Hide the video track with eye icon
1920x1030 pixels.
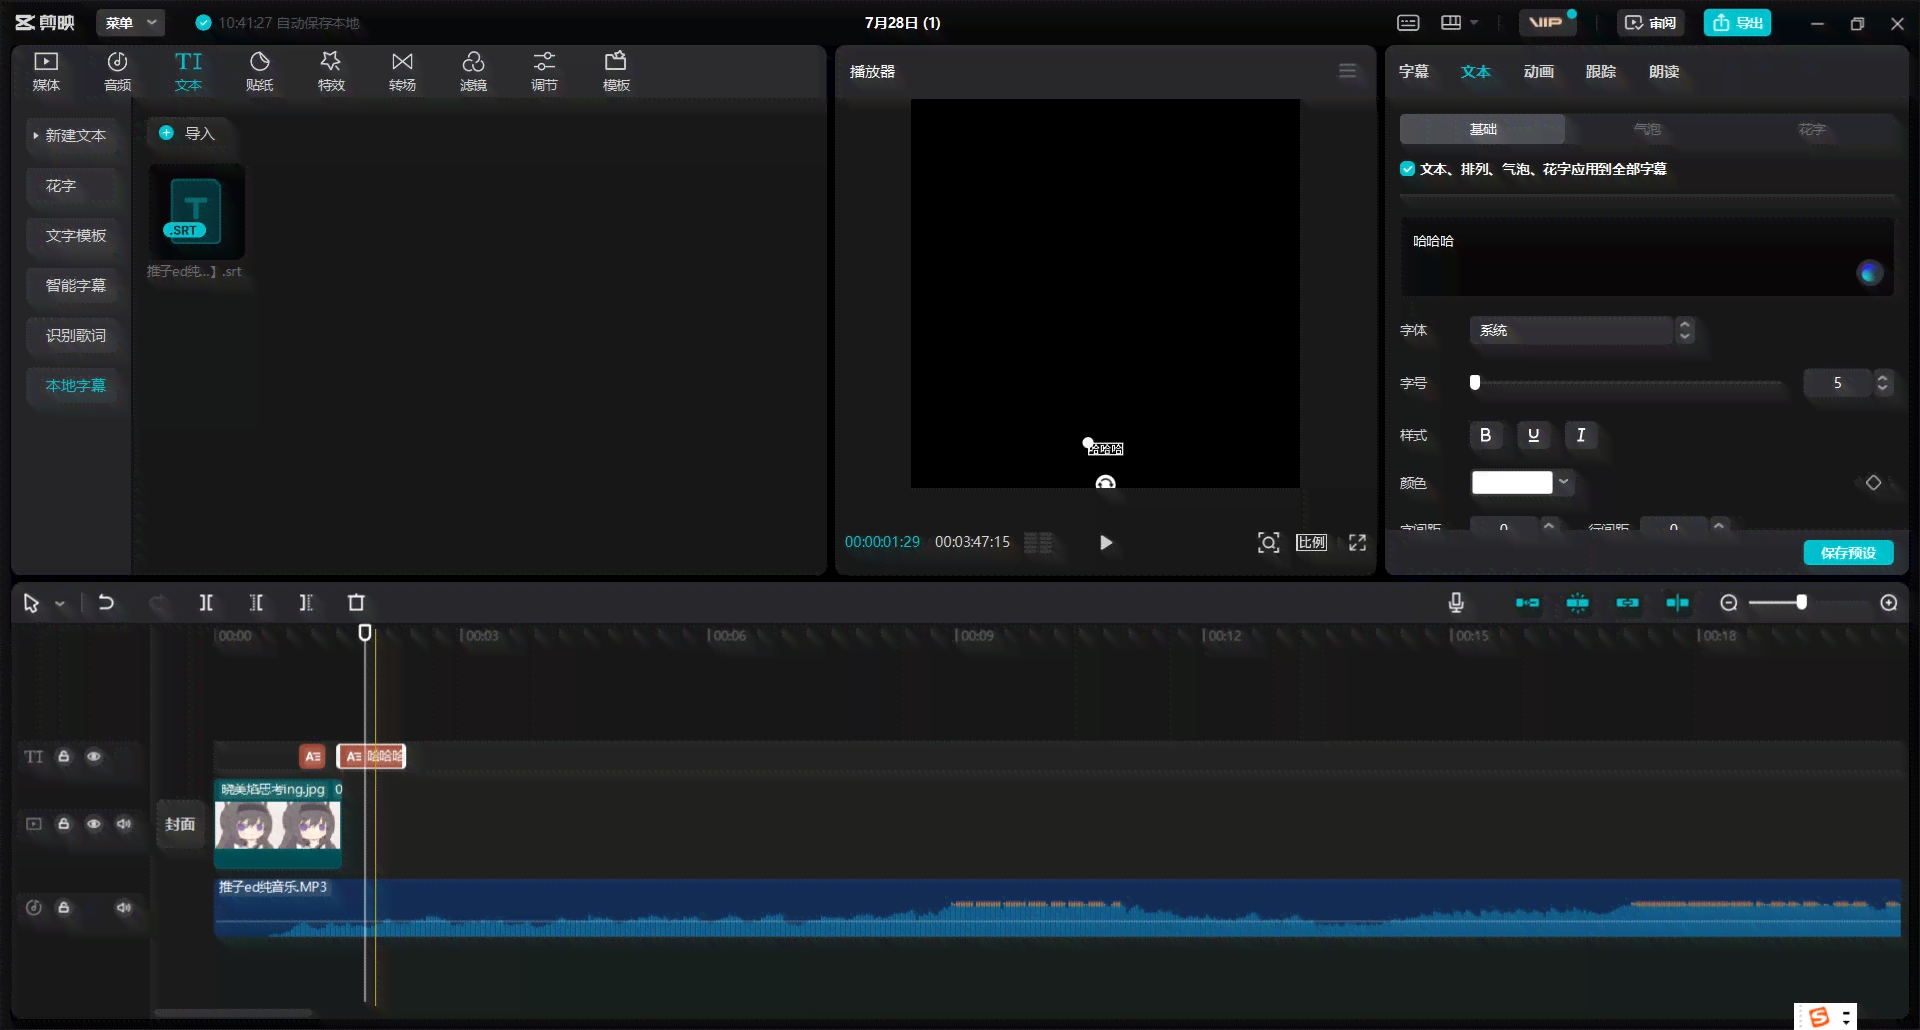click(93, 824)
